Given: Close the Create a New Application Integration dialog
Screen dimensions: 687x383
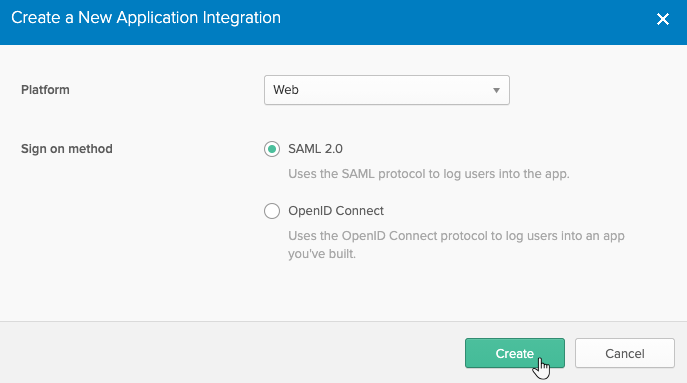Looking at the screenshot, I should click(x=662, y=19).
